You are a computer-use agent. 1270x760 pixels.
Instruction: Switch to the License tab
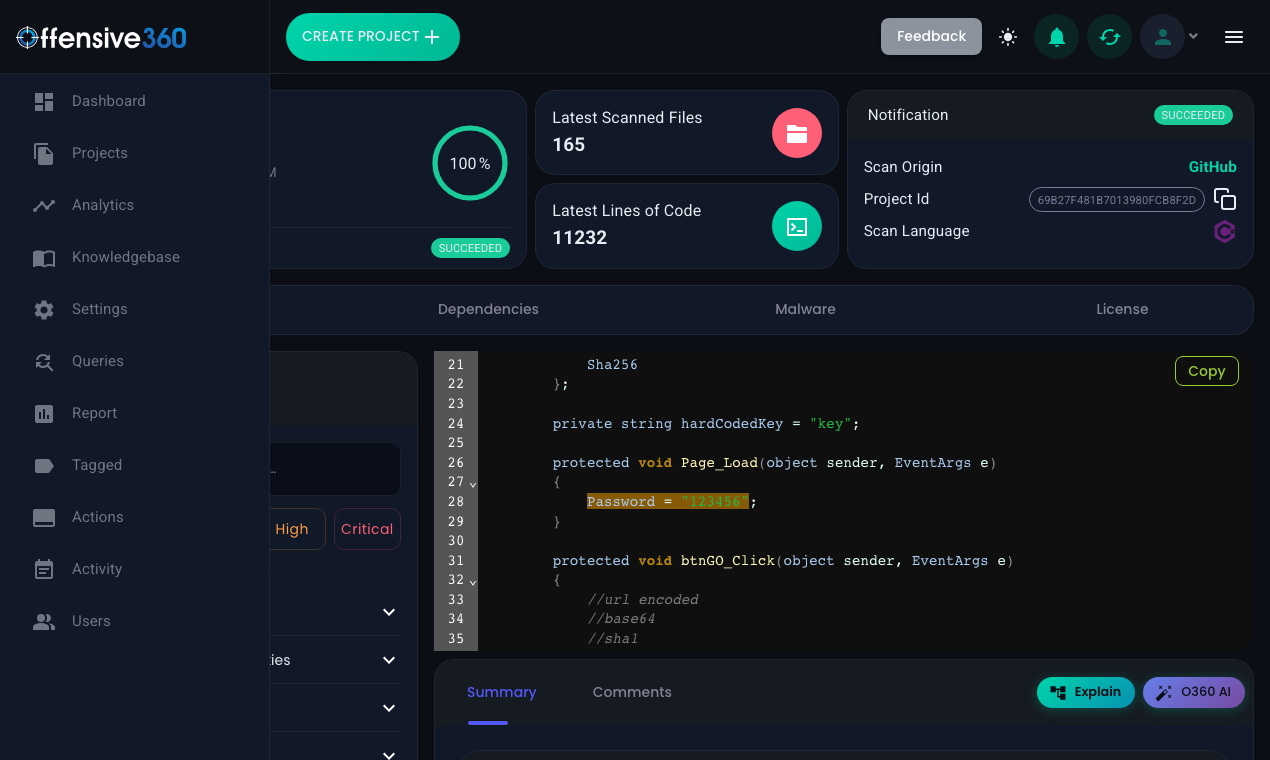pyautogui.click(x=1122, y=309)
